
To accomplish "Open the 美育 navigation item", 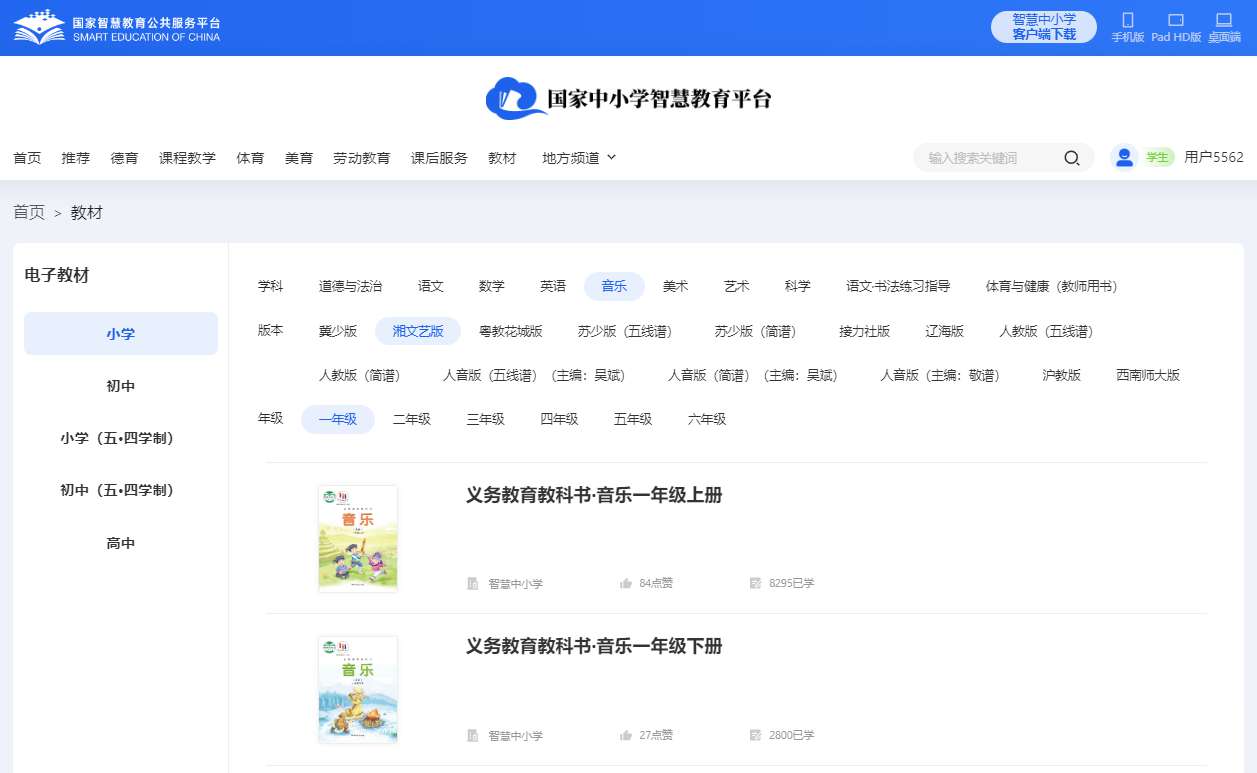I will tap(299, 158).
